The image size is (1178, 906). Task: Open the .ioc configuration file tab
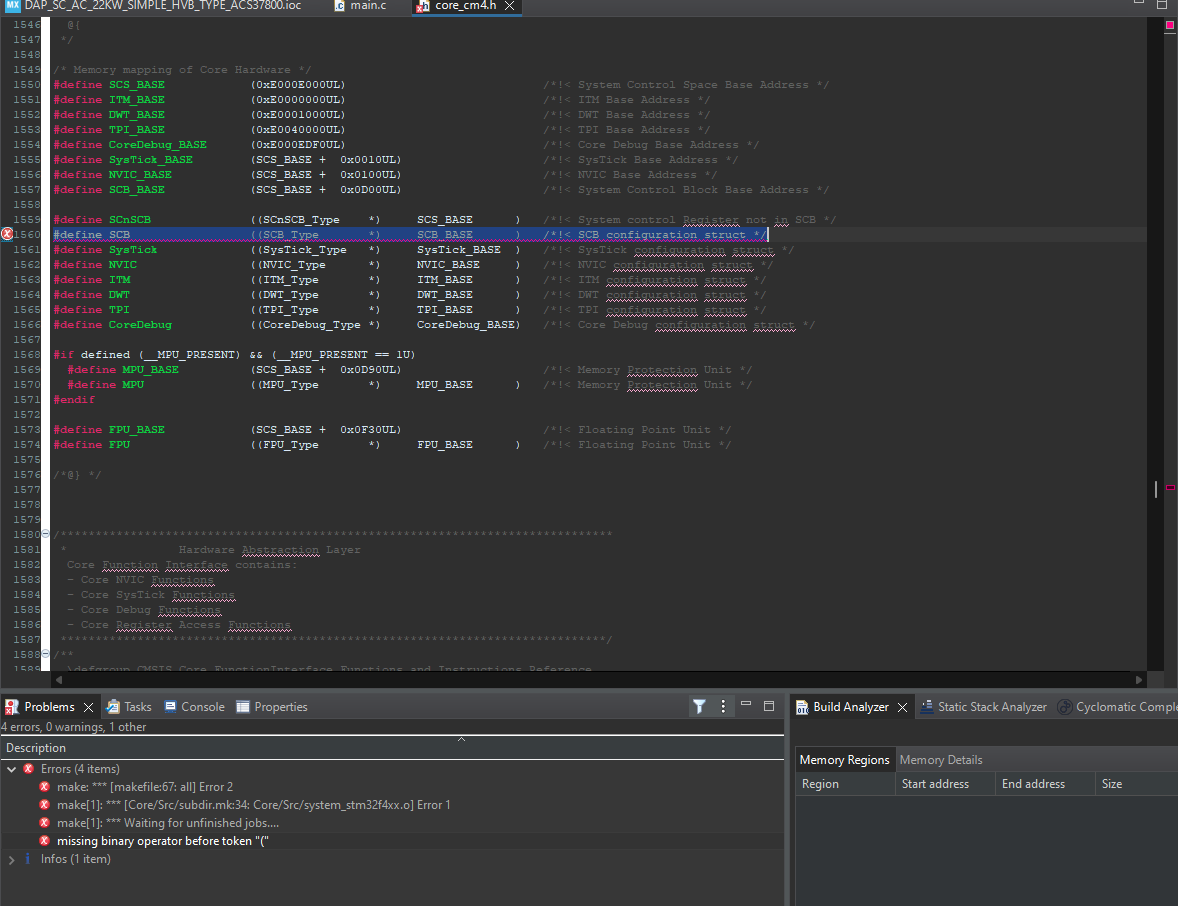point(160,6)
